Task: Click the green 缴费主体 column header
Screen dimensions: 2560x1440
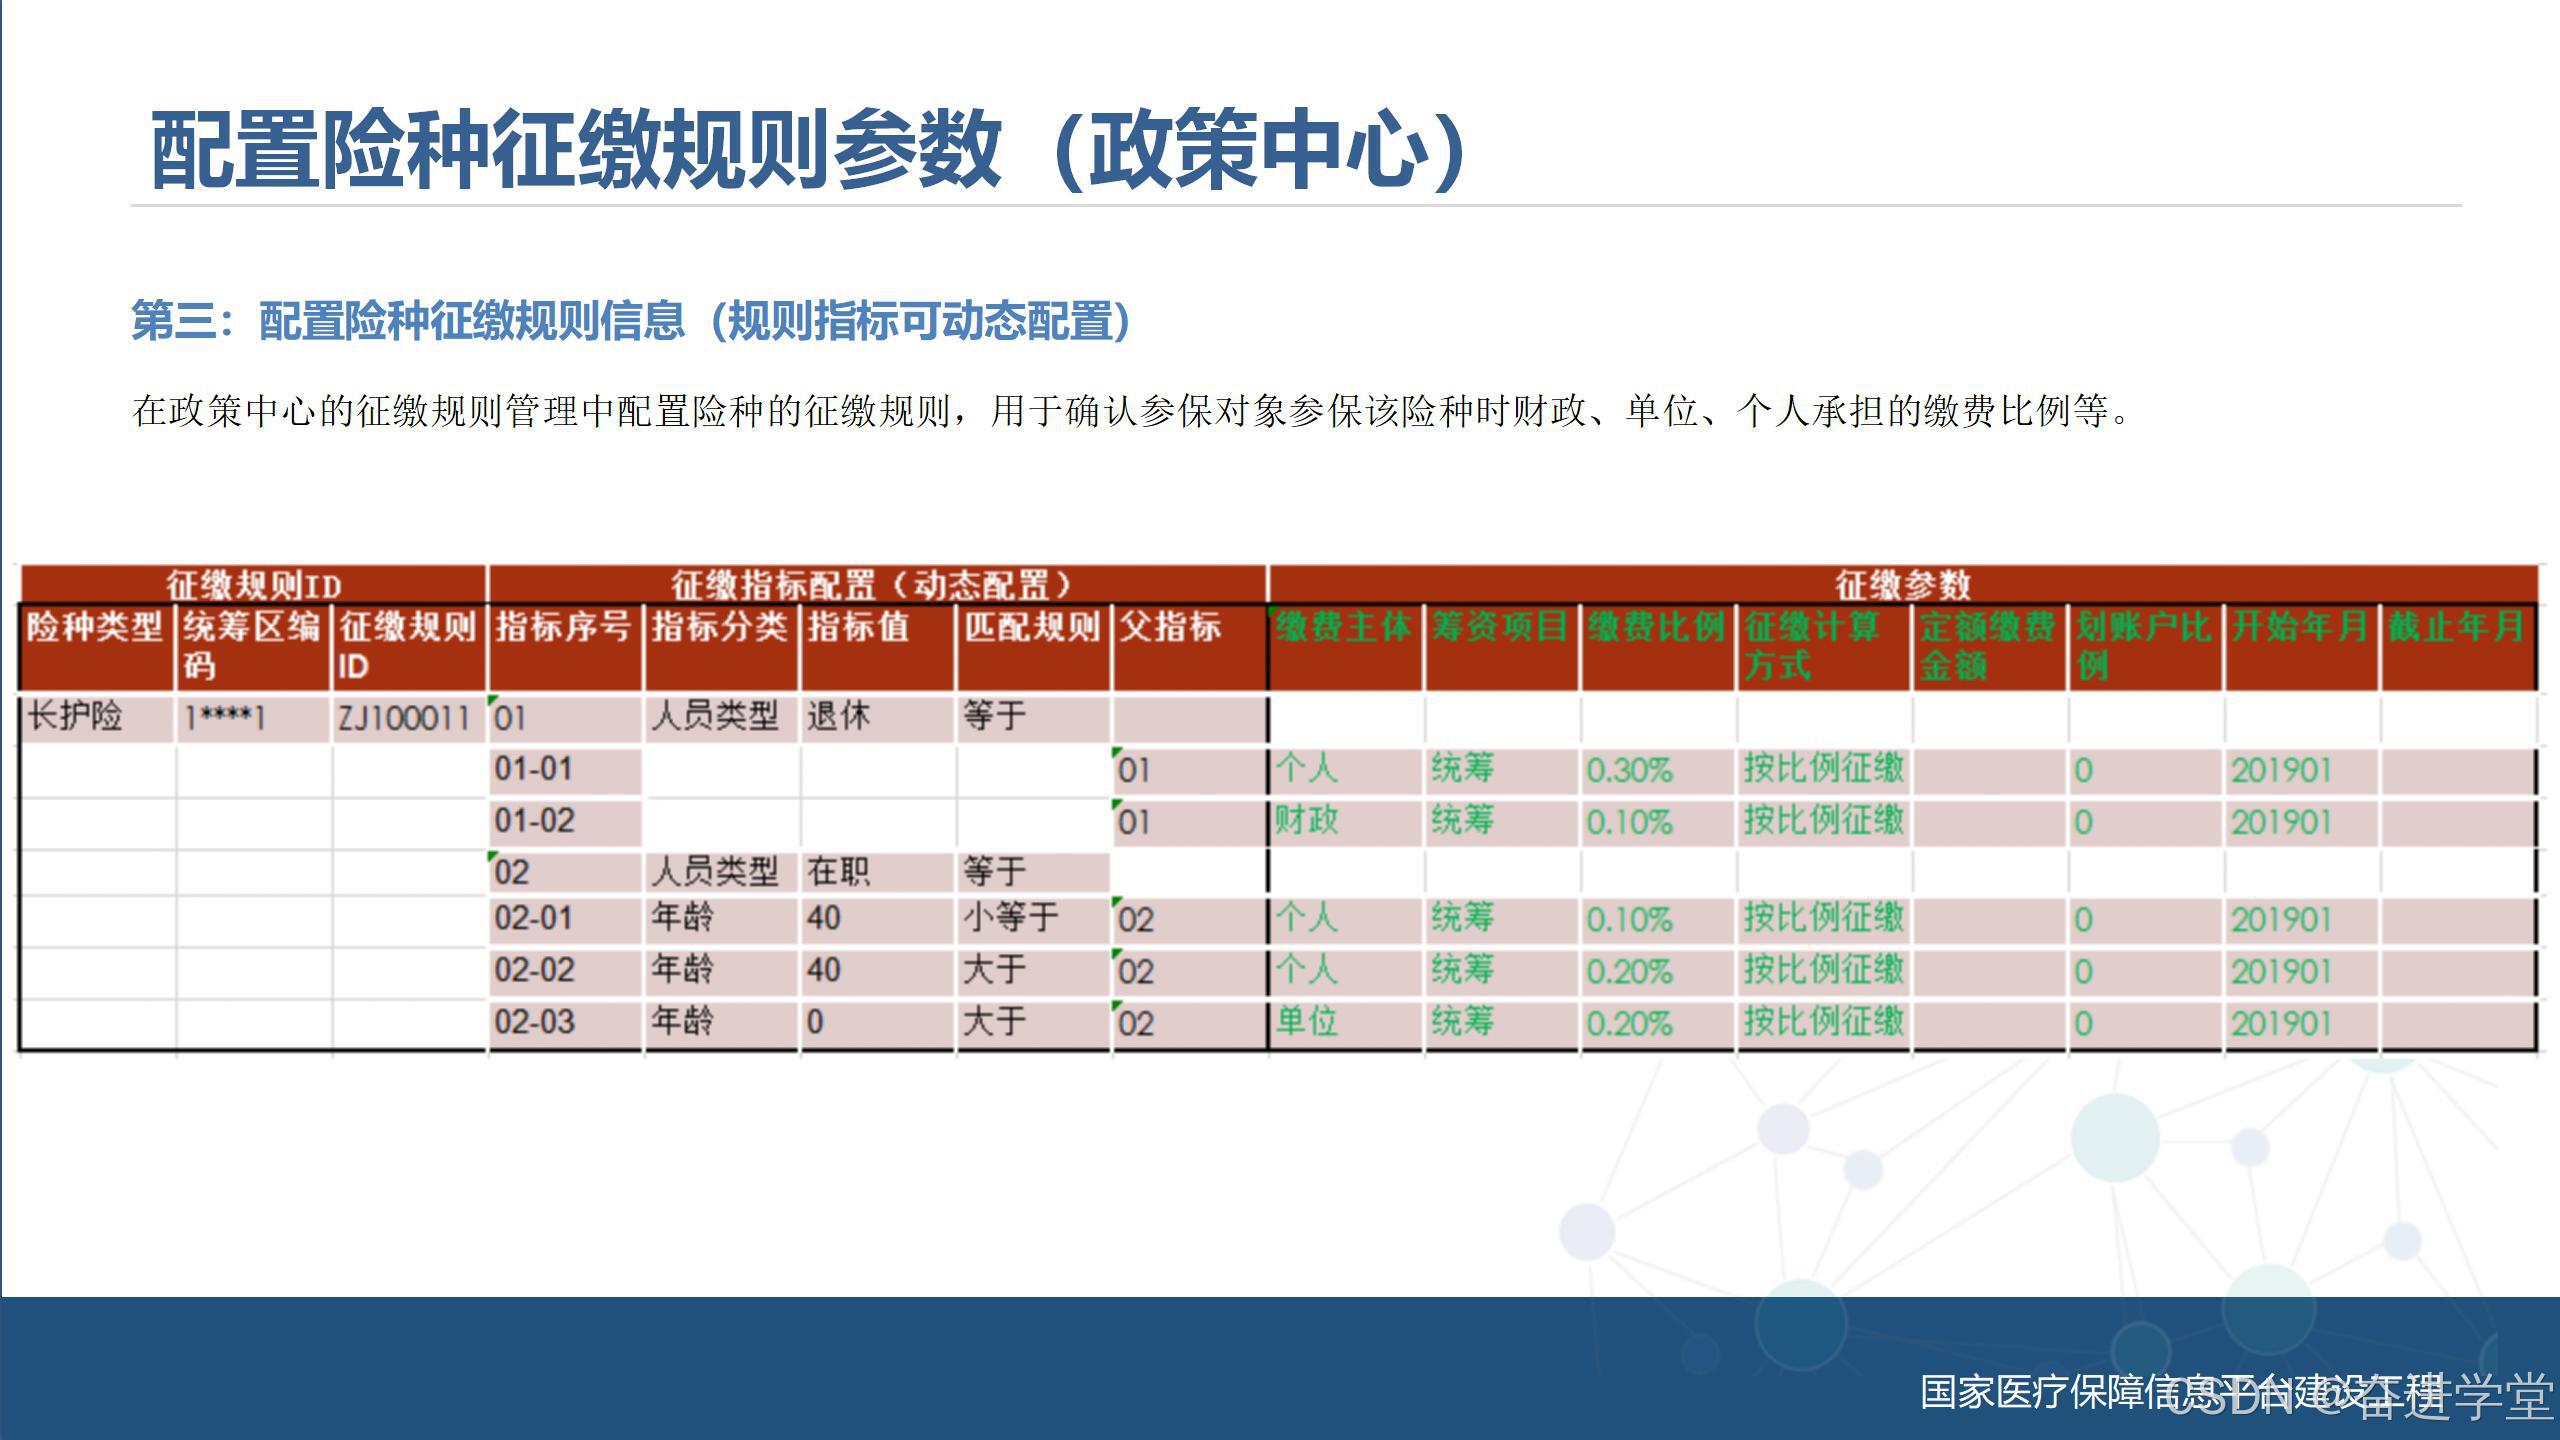Action: click(x=1343, y=628)
